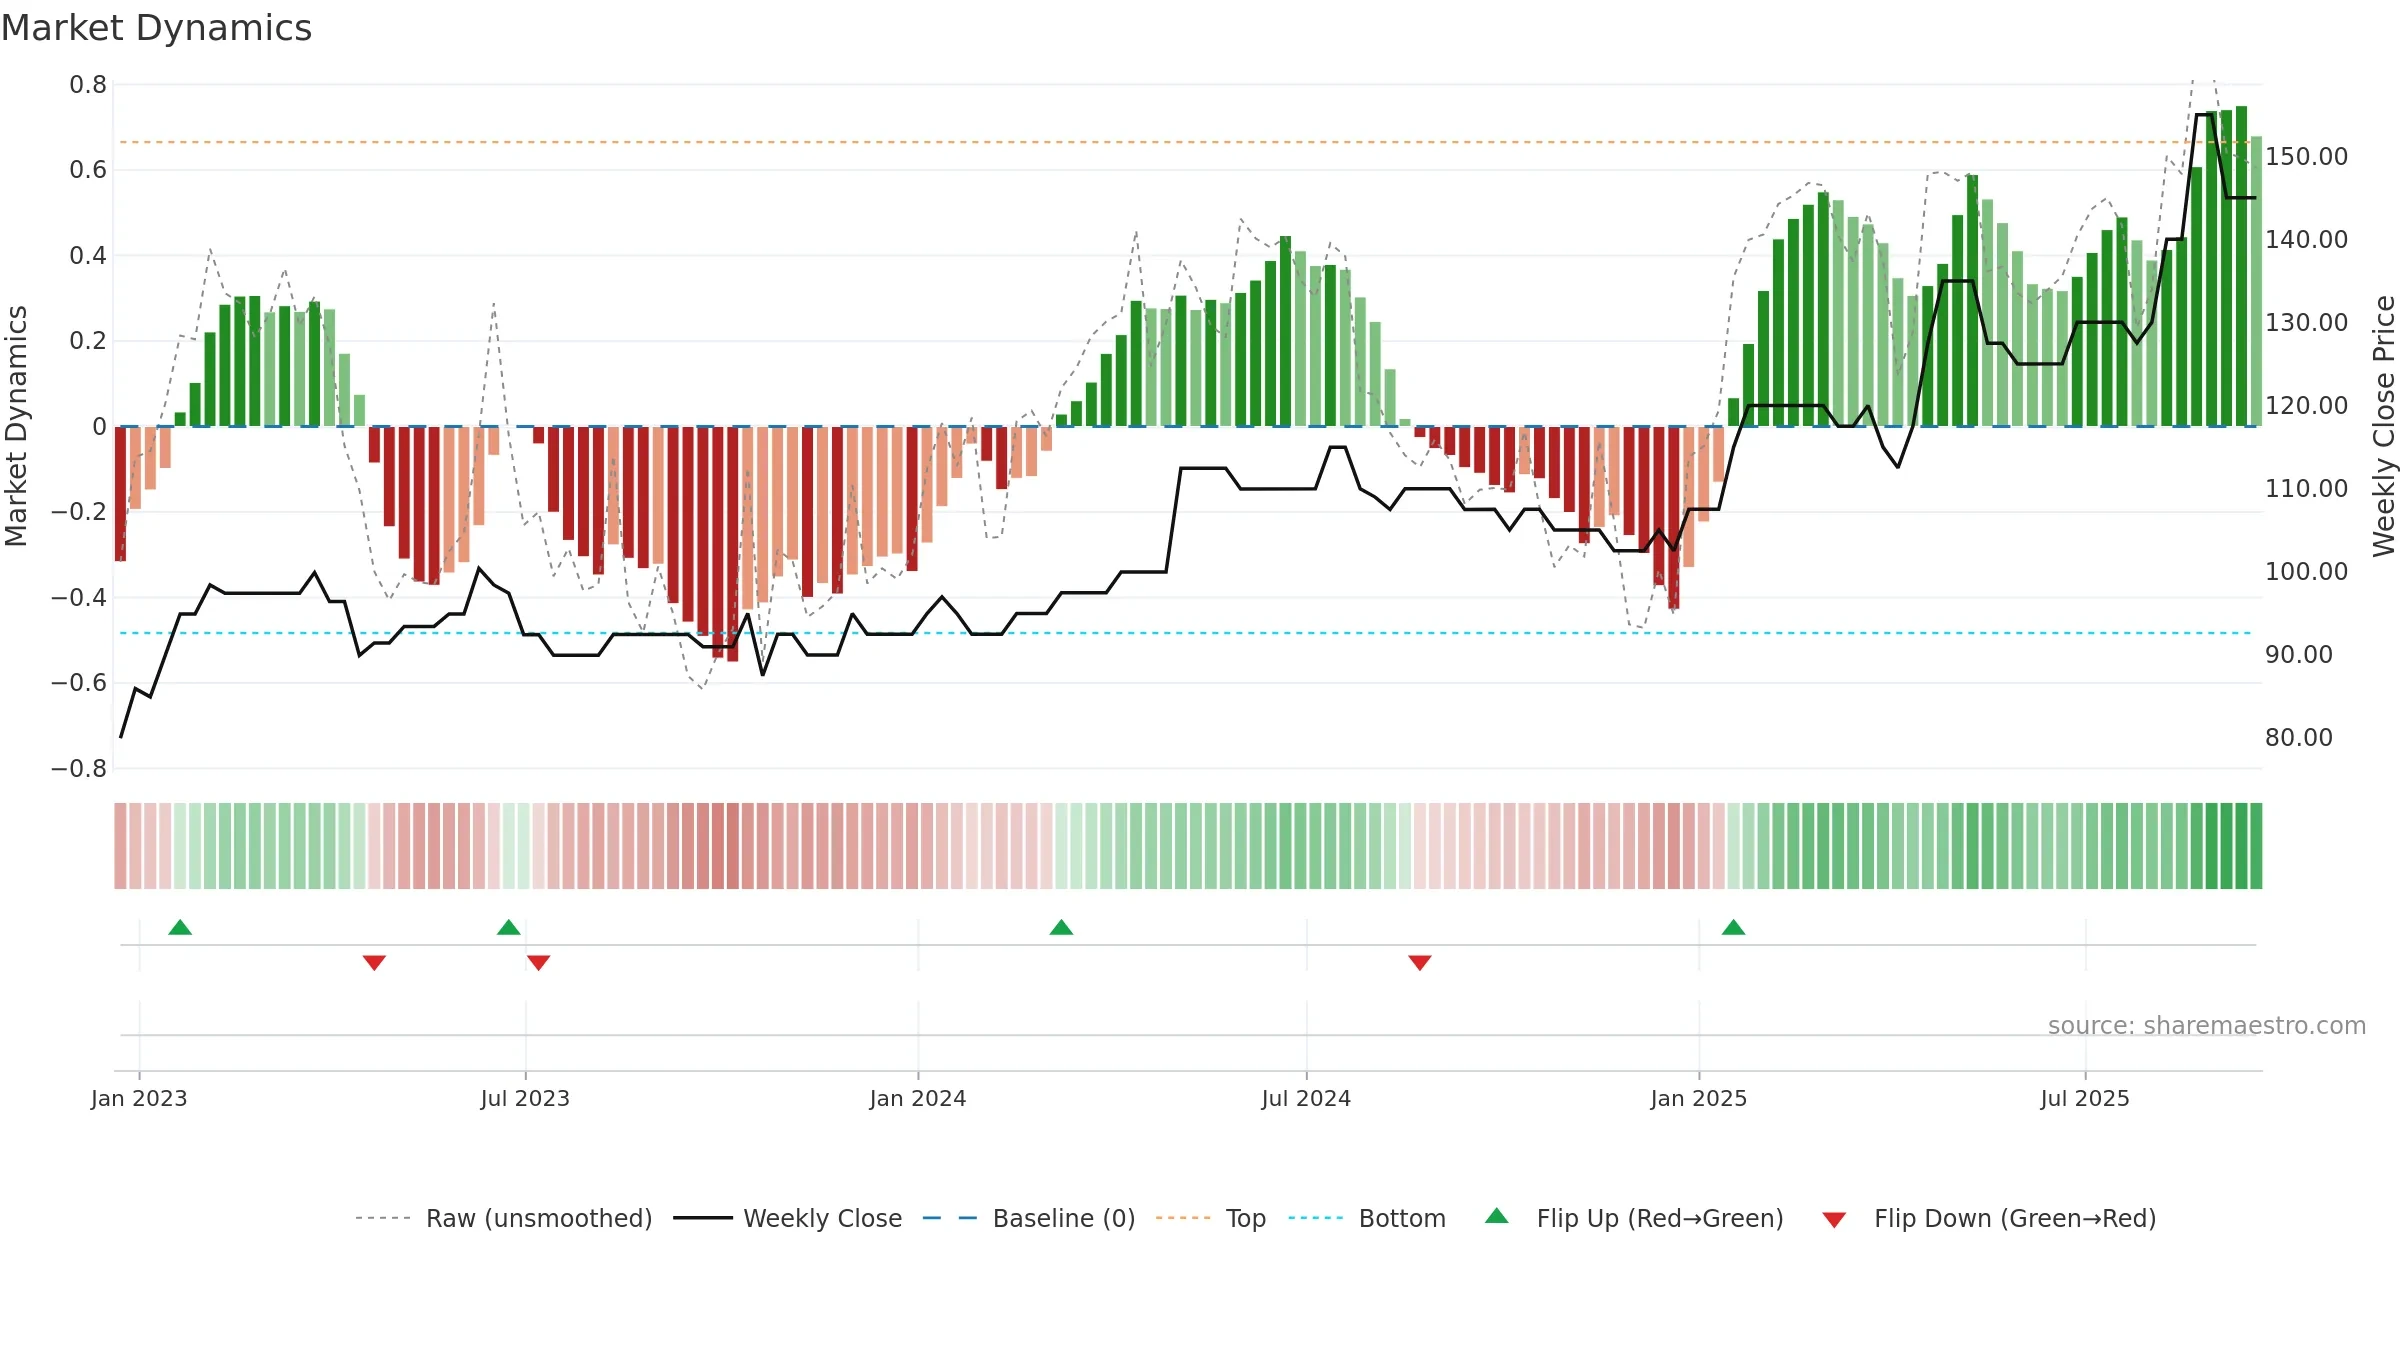The image size is (2400, 1350).
Task: Toggle the Bottom legend entry
Action: pos(1367,1218)
